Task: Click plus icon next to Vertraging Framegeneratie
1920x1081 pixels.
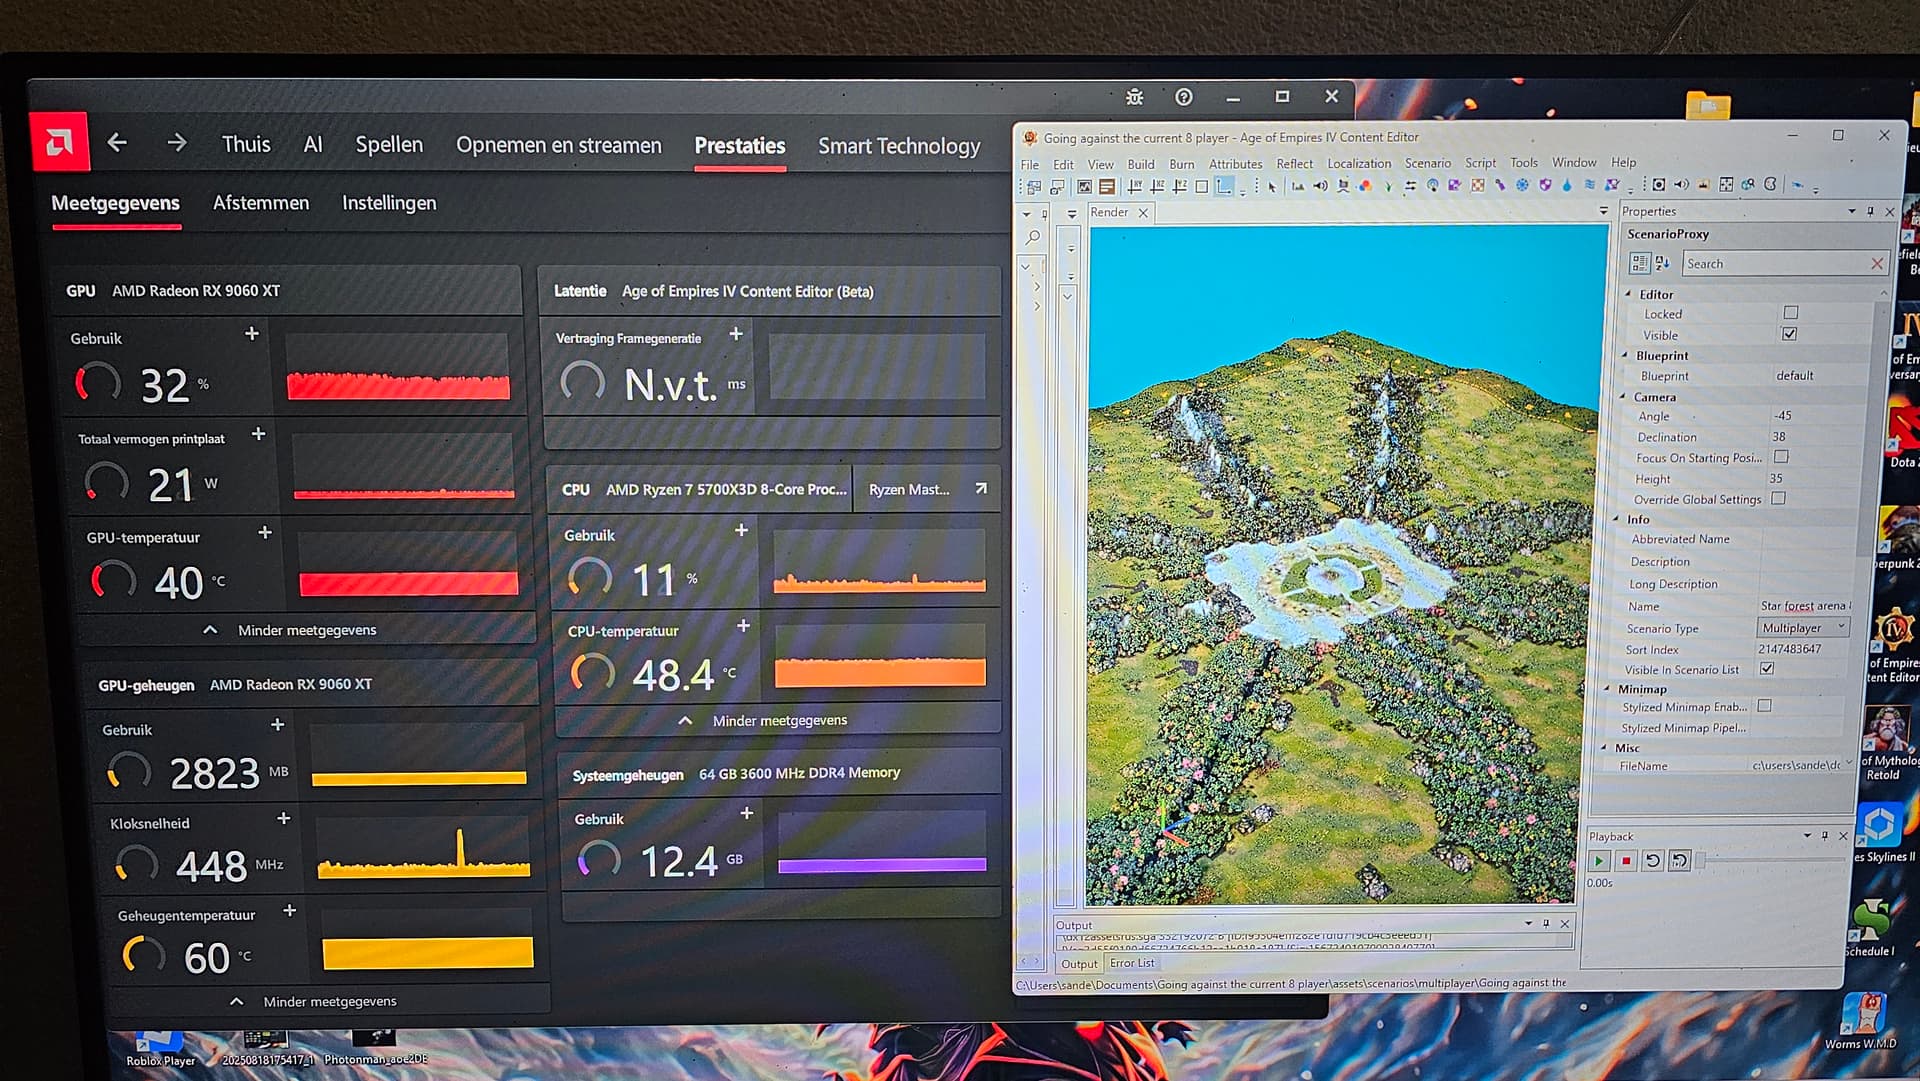Action: click(736, 333)
